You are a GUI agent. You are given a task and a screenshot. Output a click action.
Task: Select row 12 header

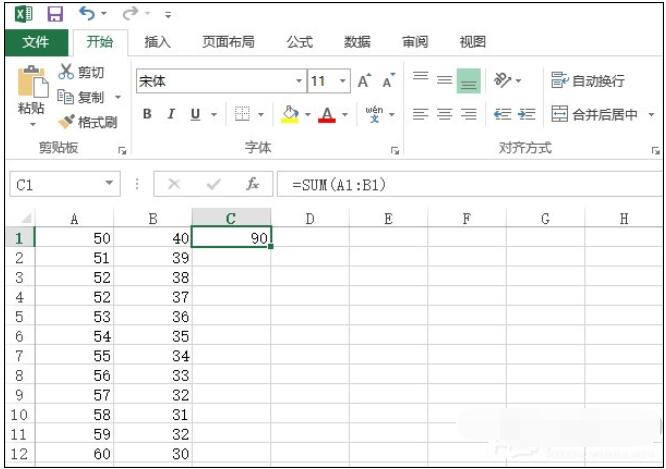pos(20,454)
